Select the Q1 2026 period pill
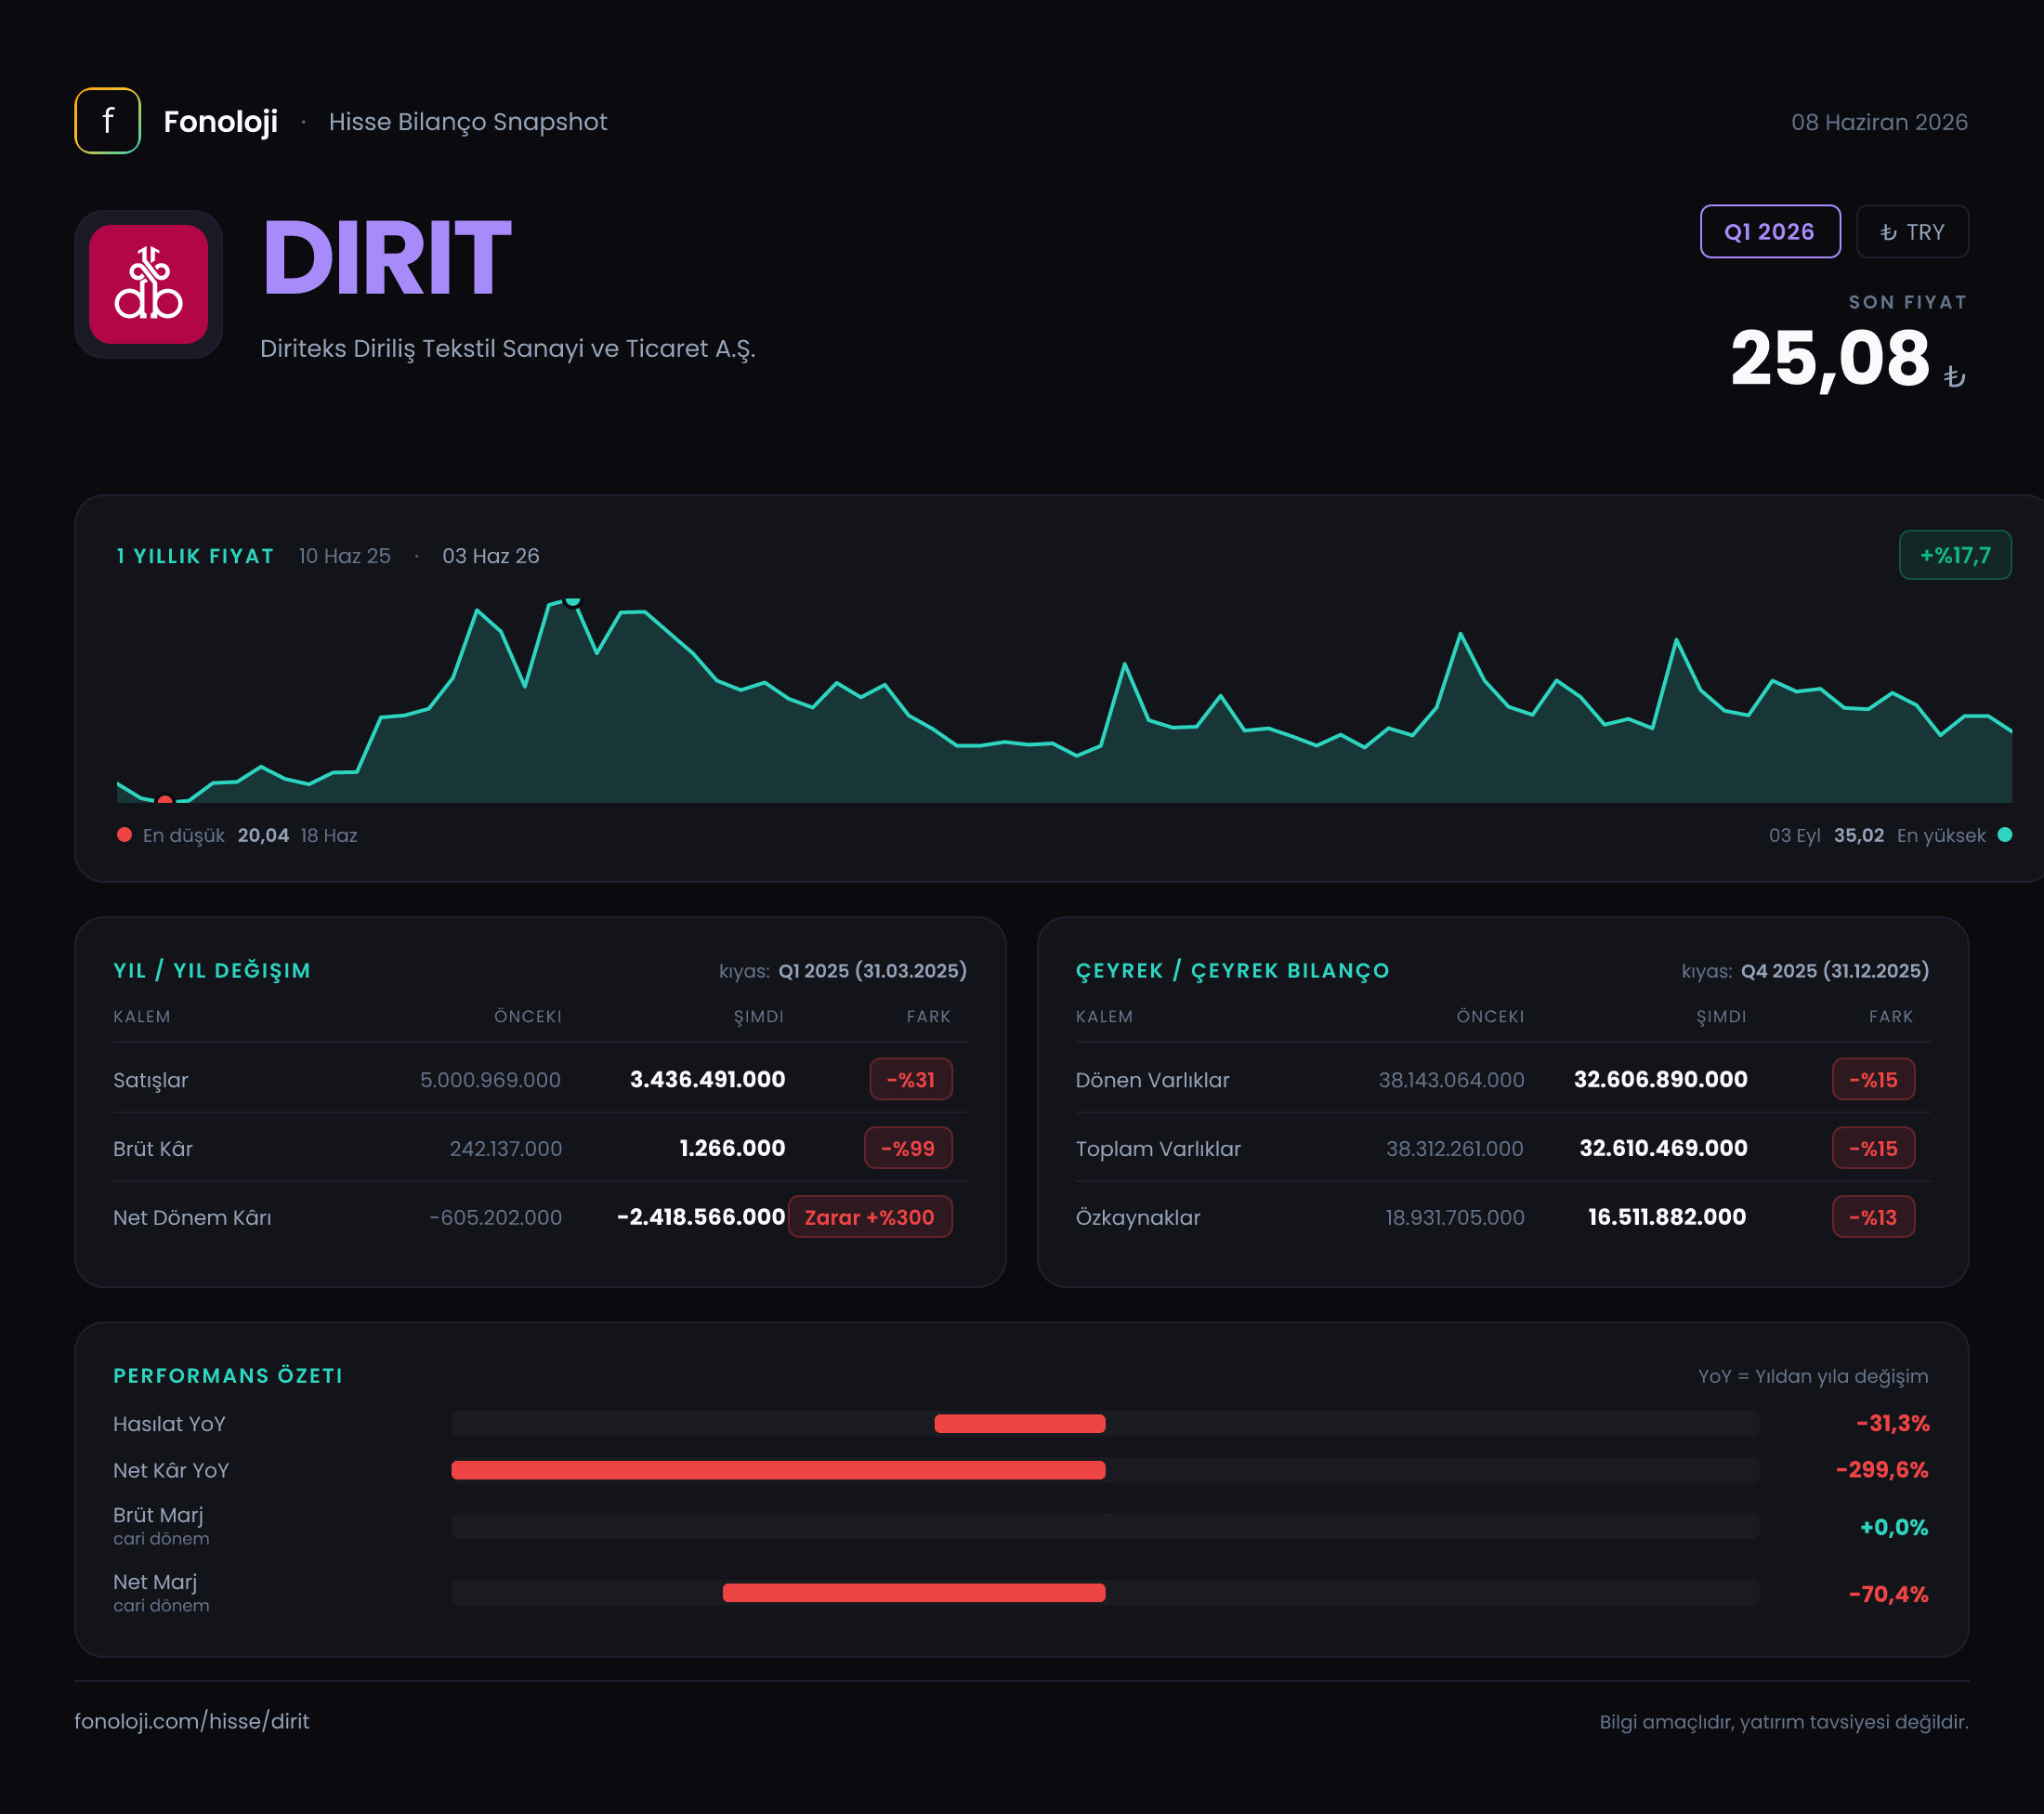This screenshot has width=2044, height=1814. coord(1770,232)
